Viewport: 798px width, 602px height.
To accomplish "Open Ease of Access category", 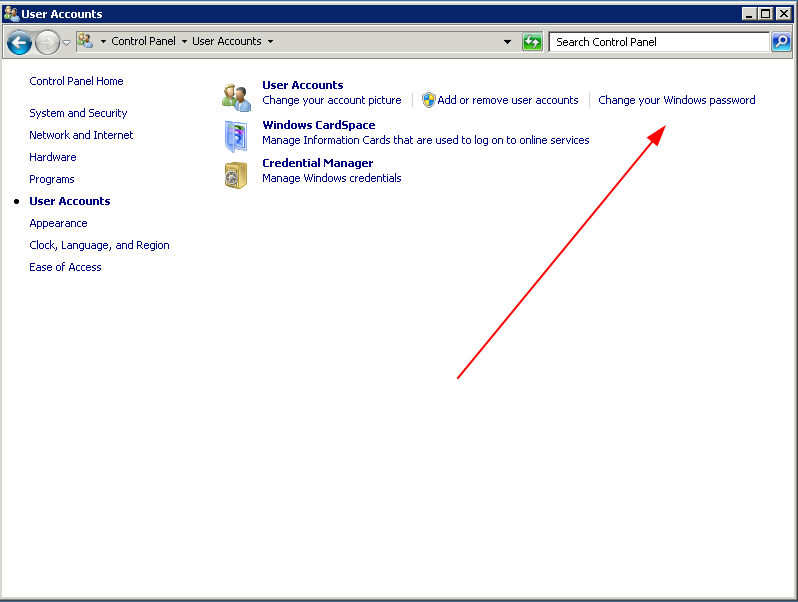I will pos(65,267).
